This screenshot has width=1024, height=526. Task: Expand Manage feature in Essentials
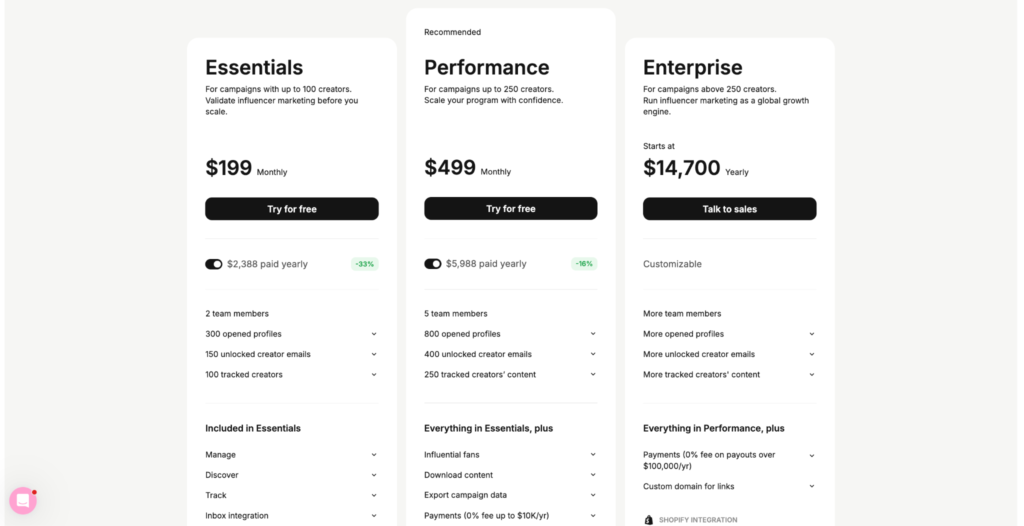[x=374, y=455]
